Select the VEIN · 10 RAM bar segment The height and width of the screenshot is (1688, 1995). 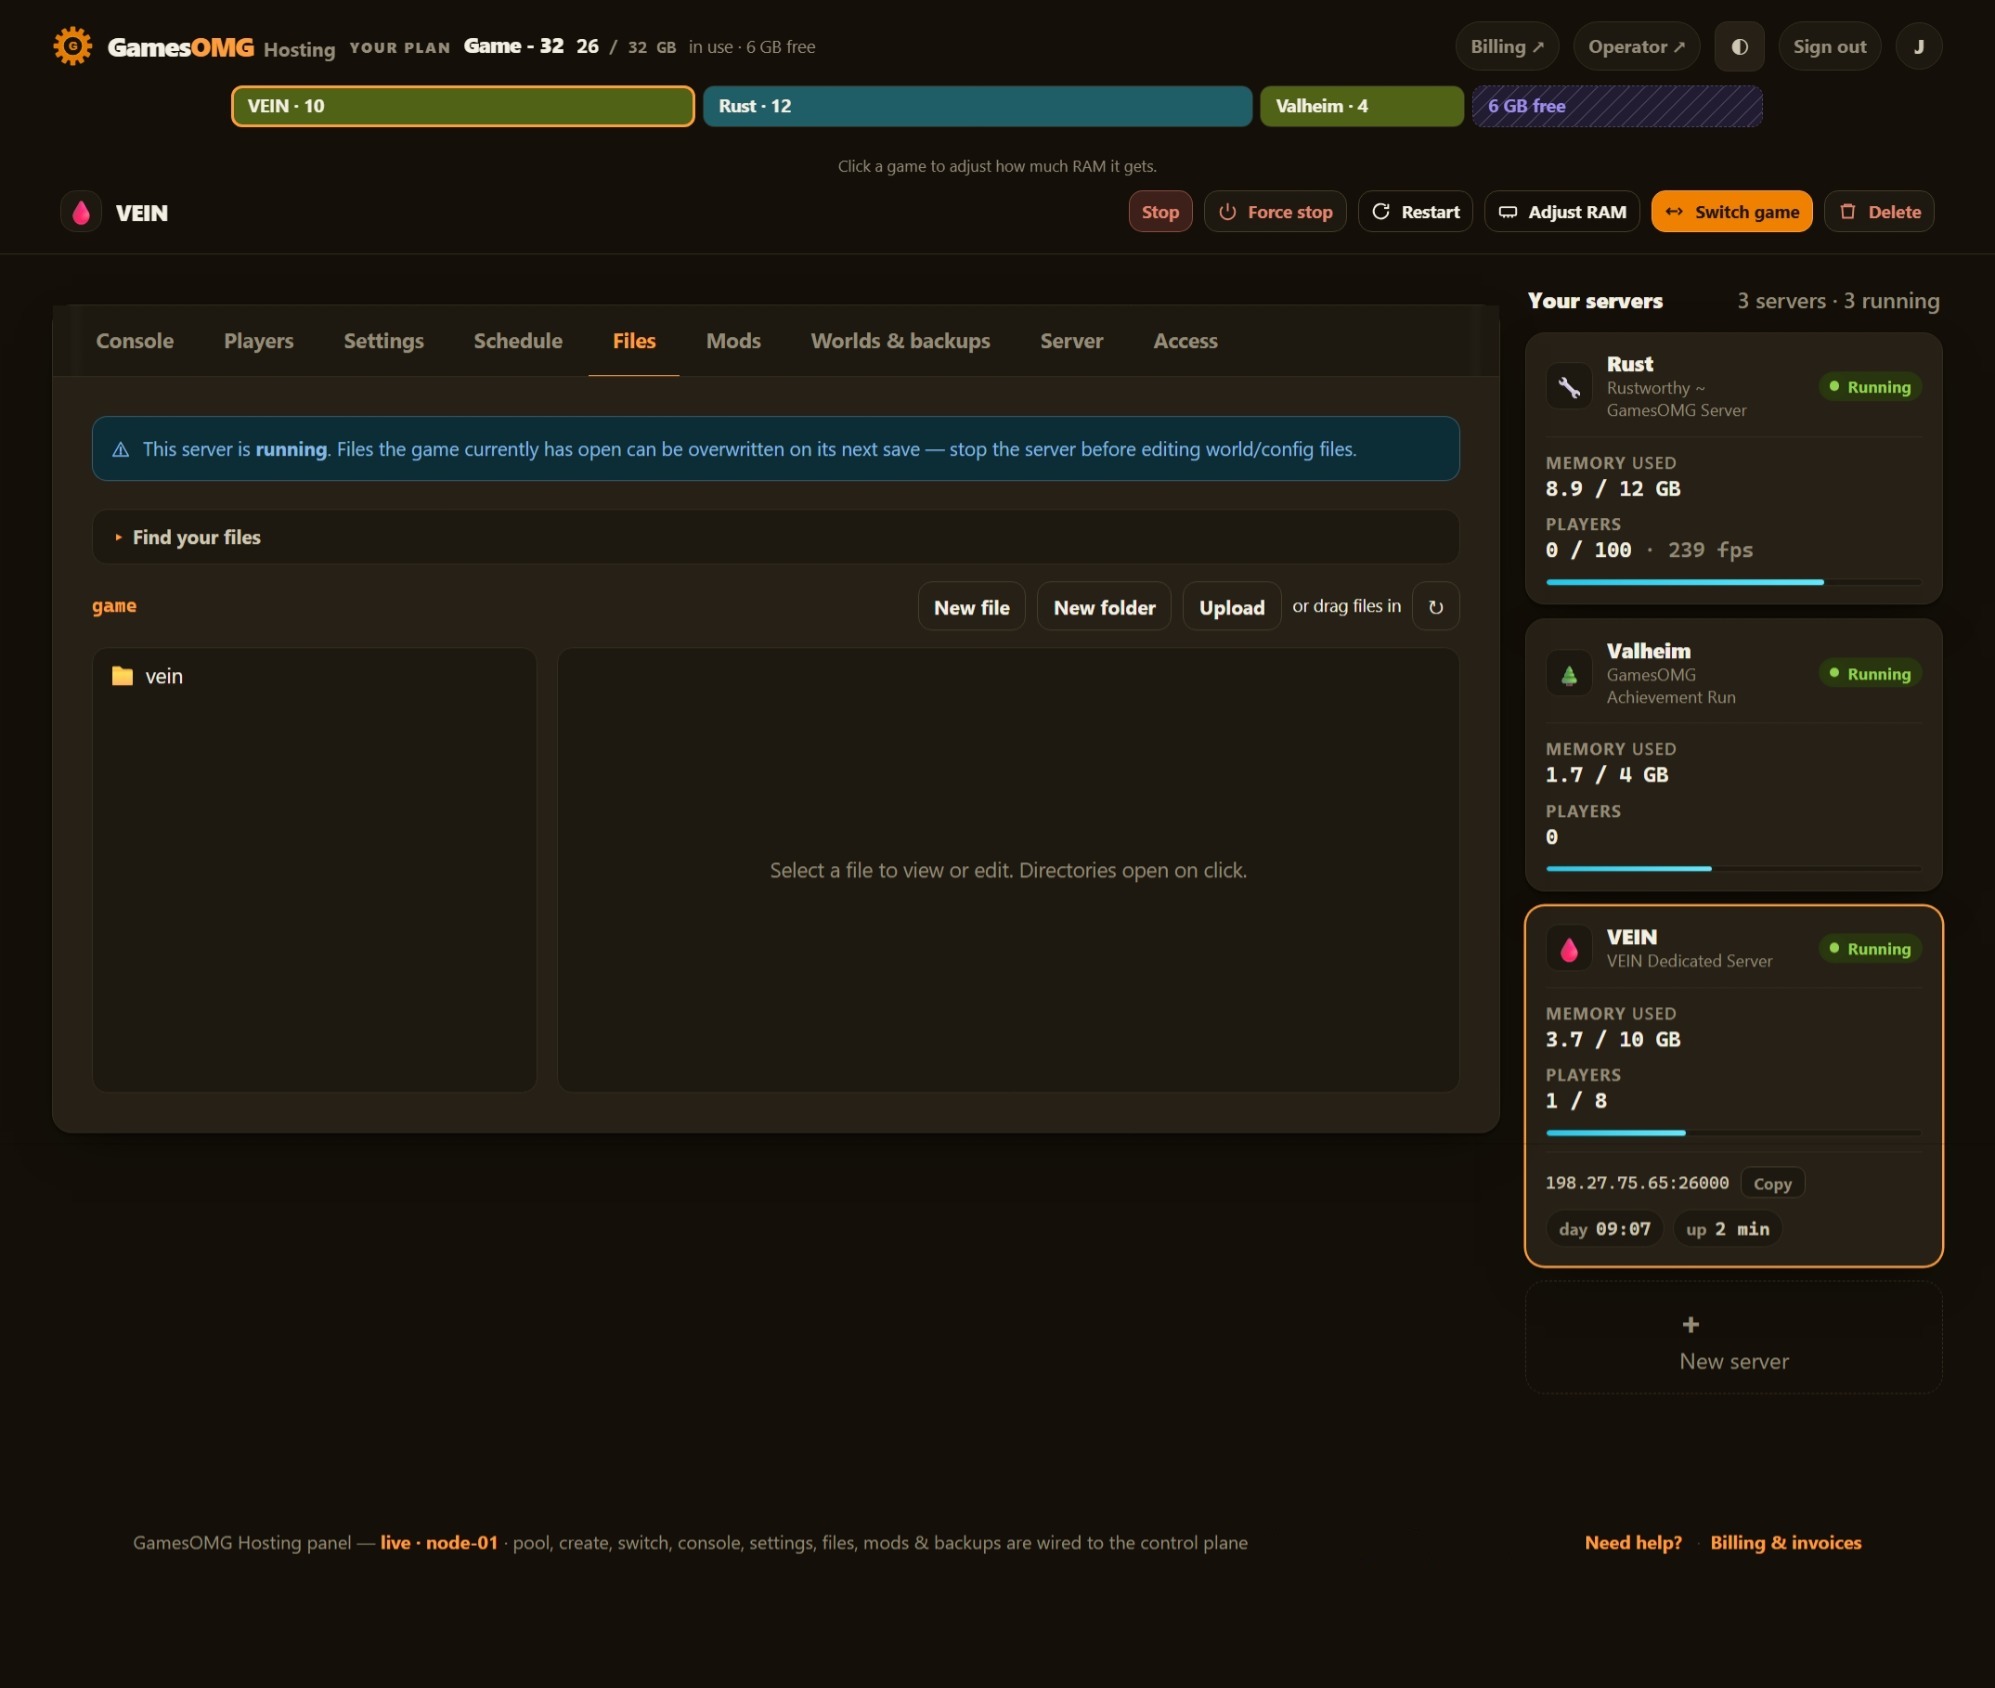click(463, 106)
